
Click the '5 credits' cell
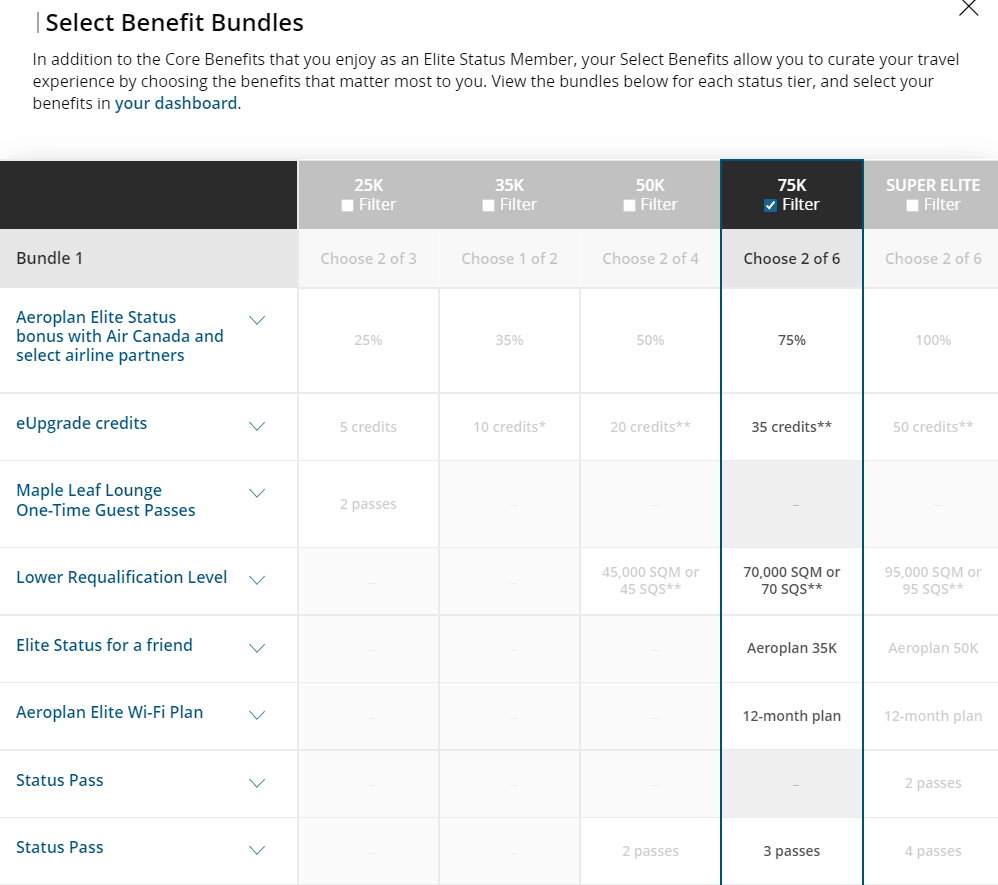[x=368, y=427]
